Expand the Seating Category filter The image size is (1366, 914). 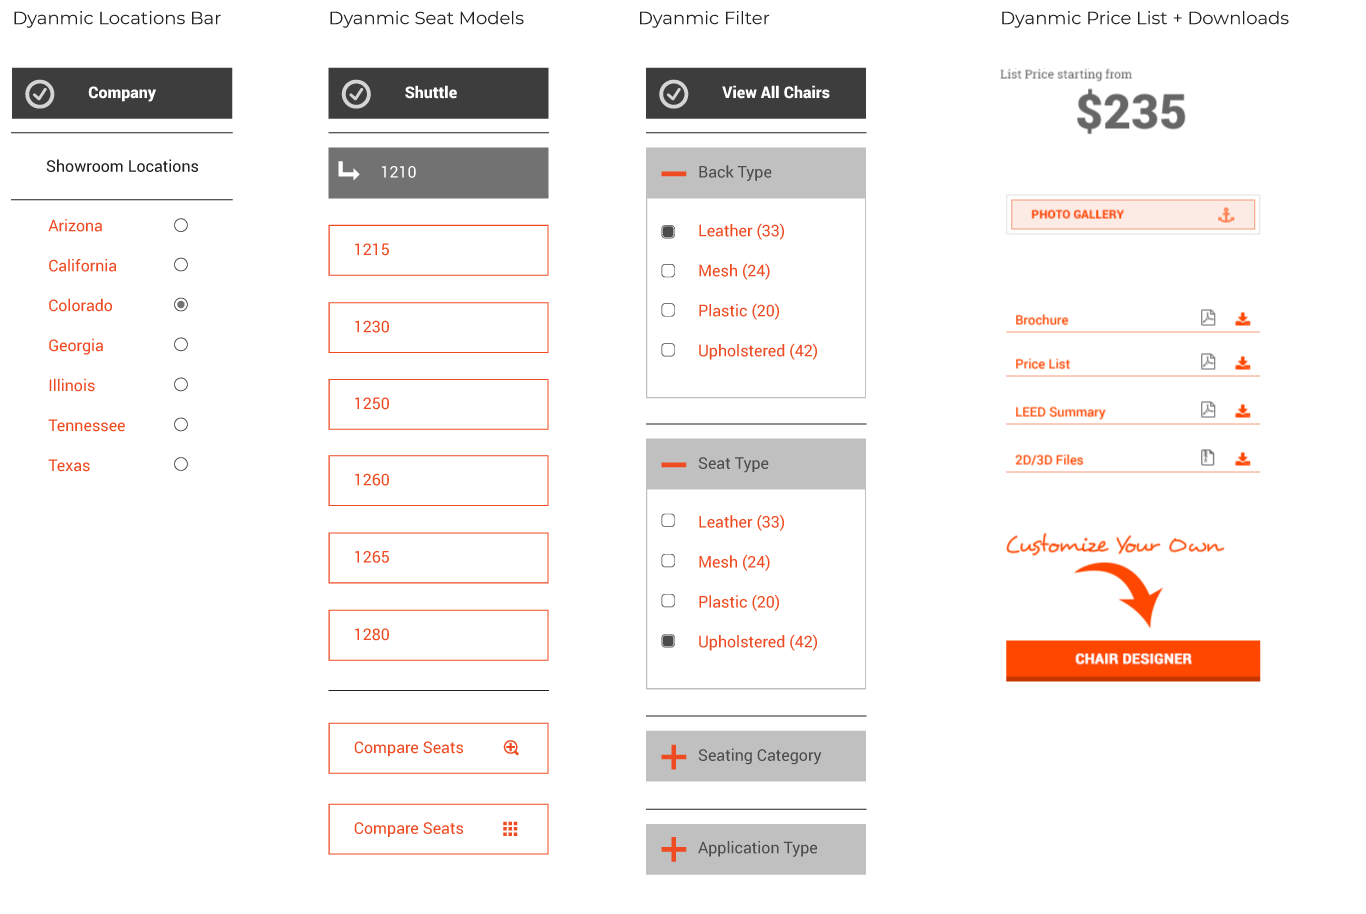coord(674,757)
